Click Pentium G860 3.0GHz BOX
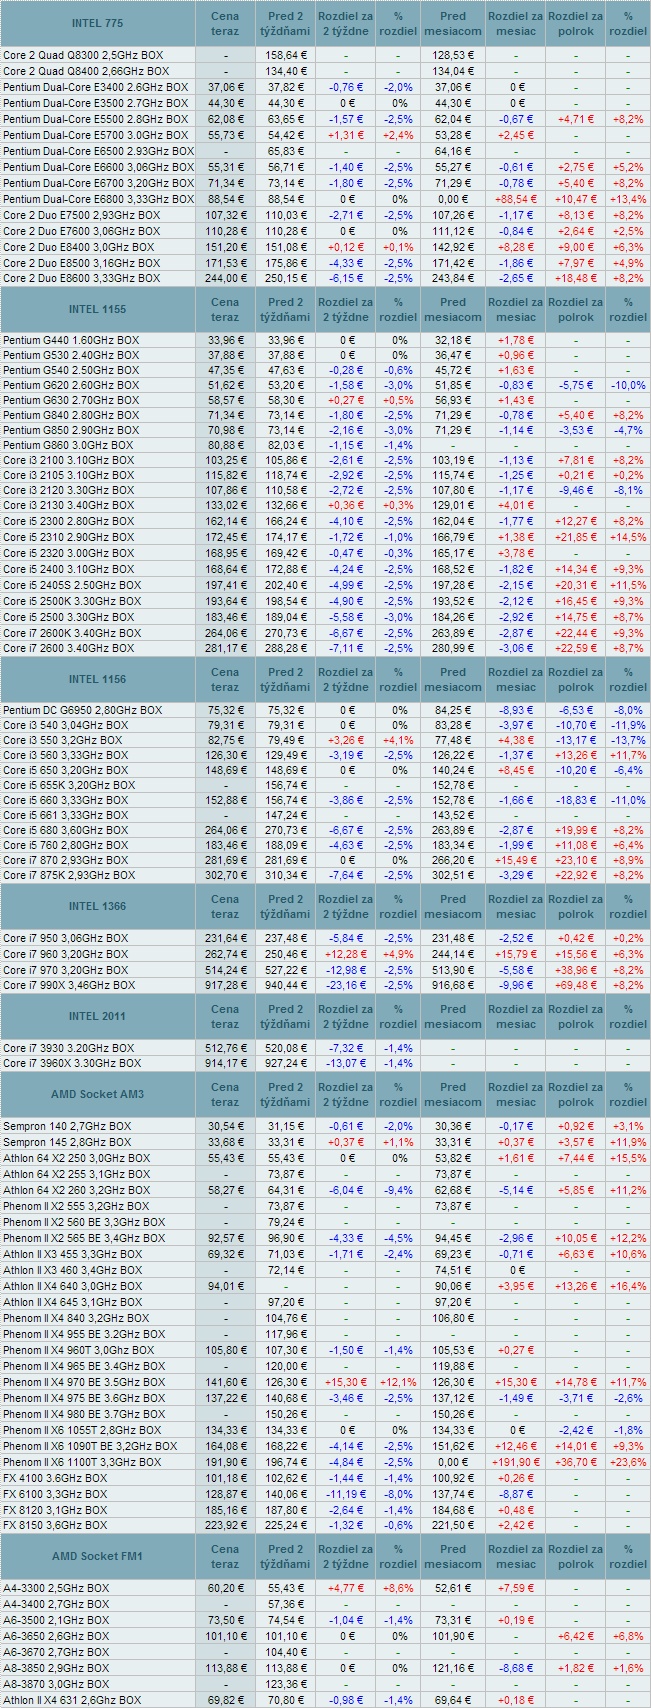651x1708 pixels. [68, 445]
